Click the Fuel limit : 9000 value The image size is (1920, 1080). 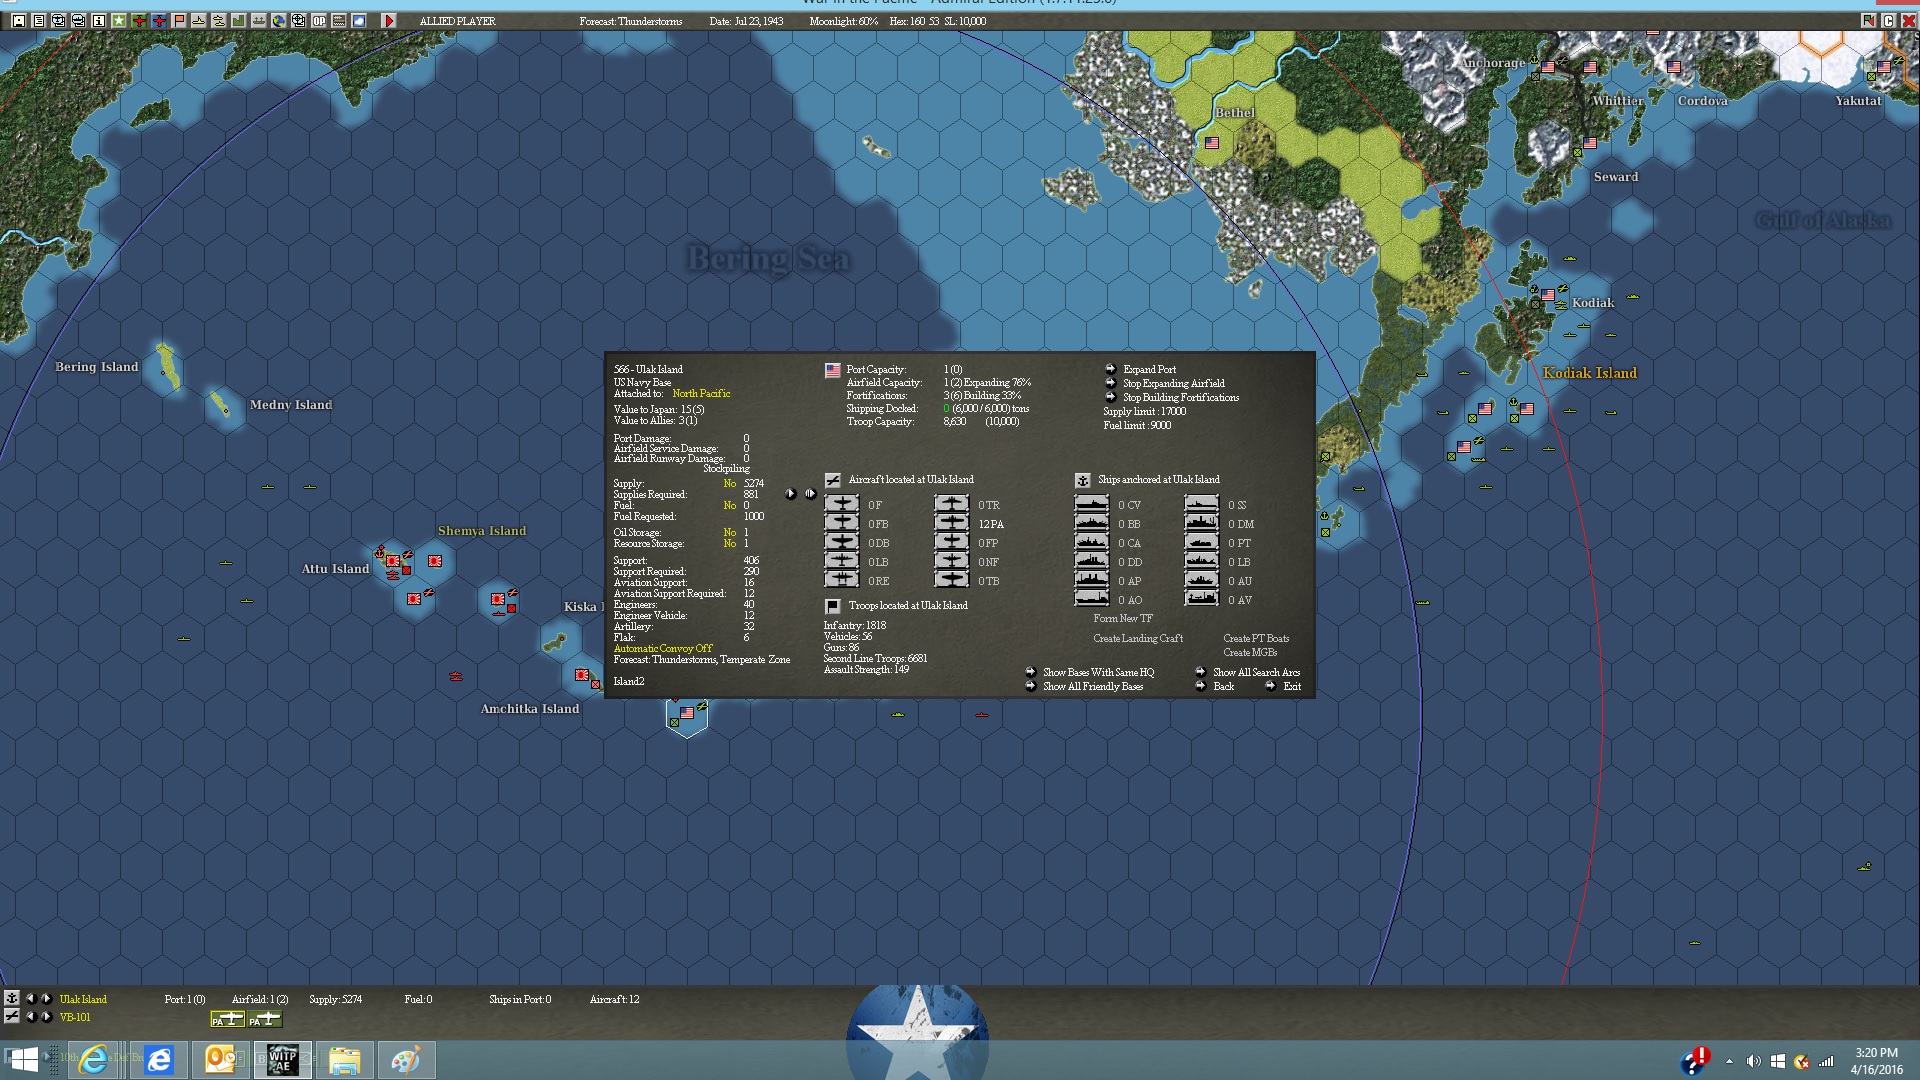(x=1137, y=426)
